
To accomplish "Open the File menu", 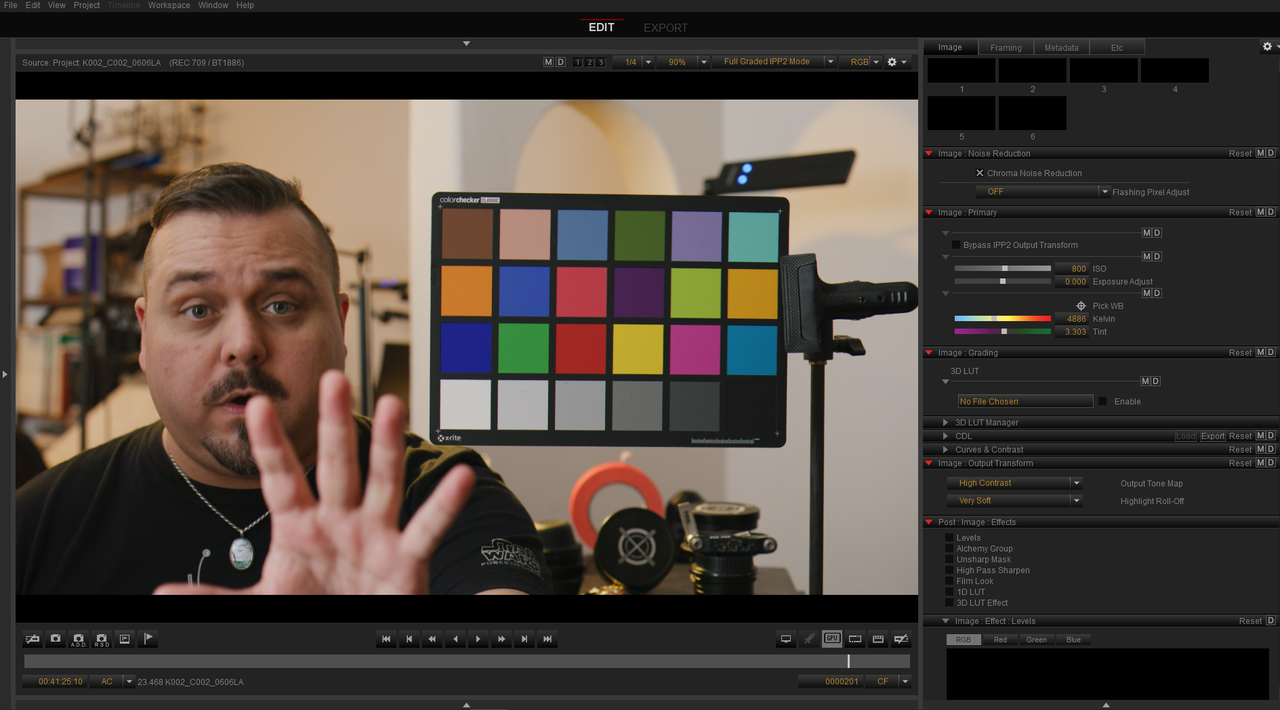I will [11, 5].
